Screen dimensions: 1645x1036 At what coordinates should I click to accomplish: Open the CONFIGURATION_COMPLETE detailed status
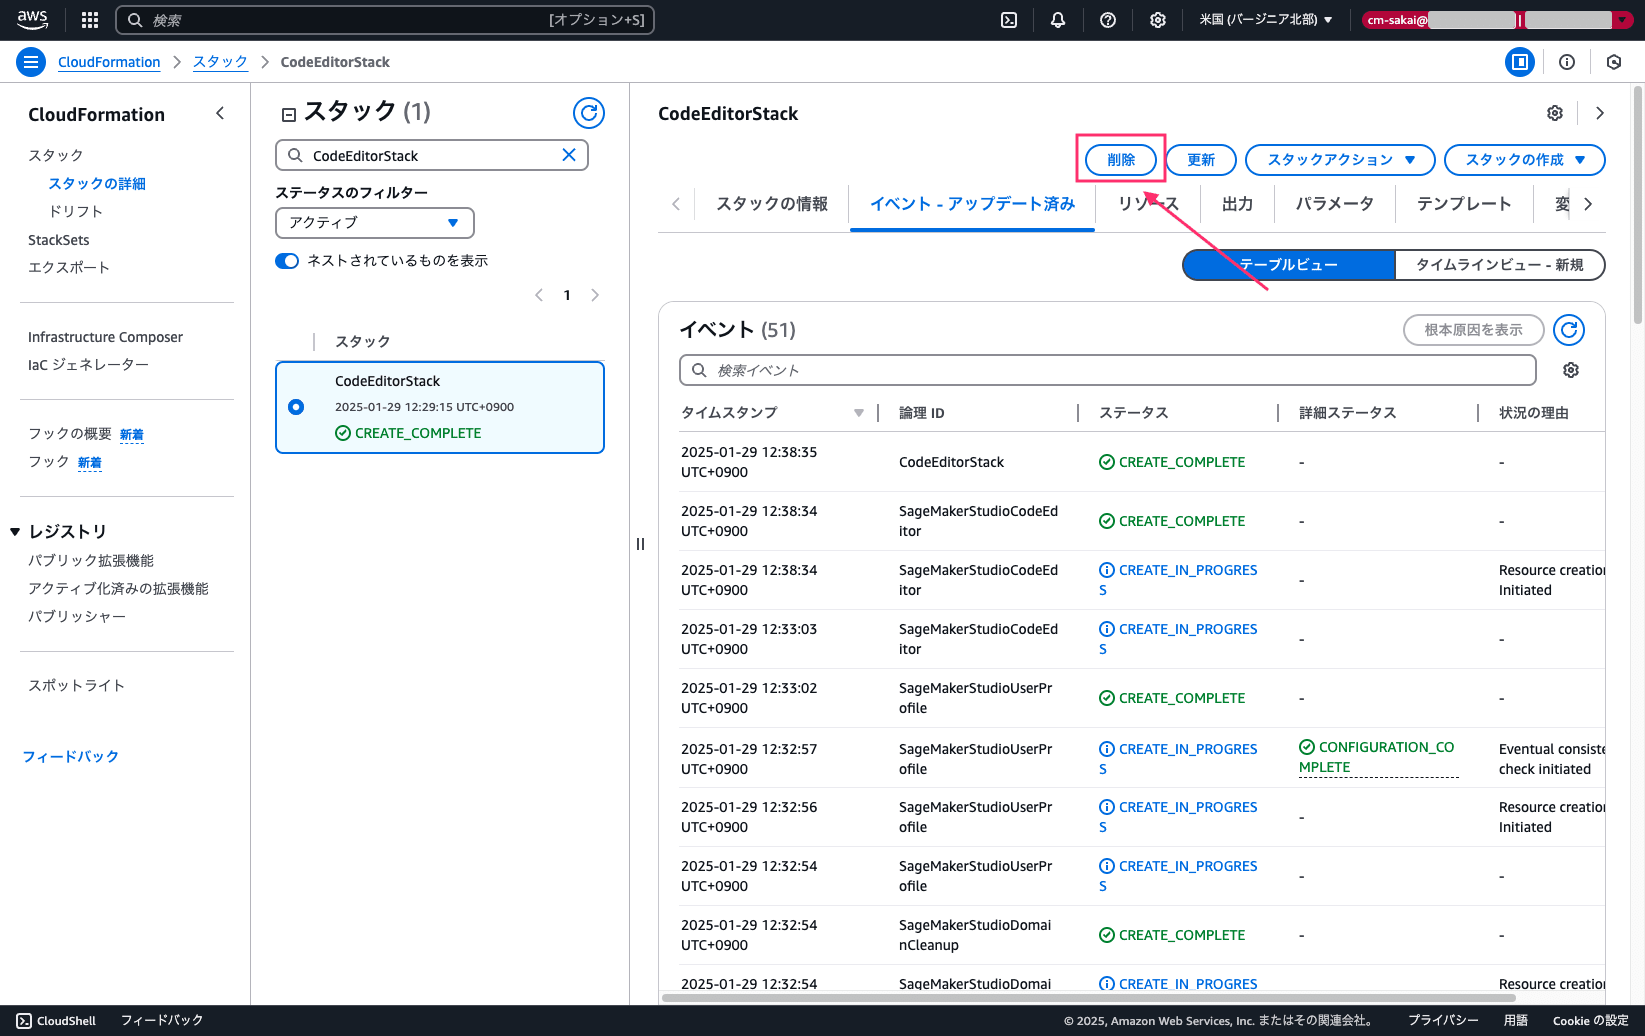coord(1377,757)
